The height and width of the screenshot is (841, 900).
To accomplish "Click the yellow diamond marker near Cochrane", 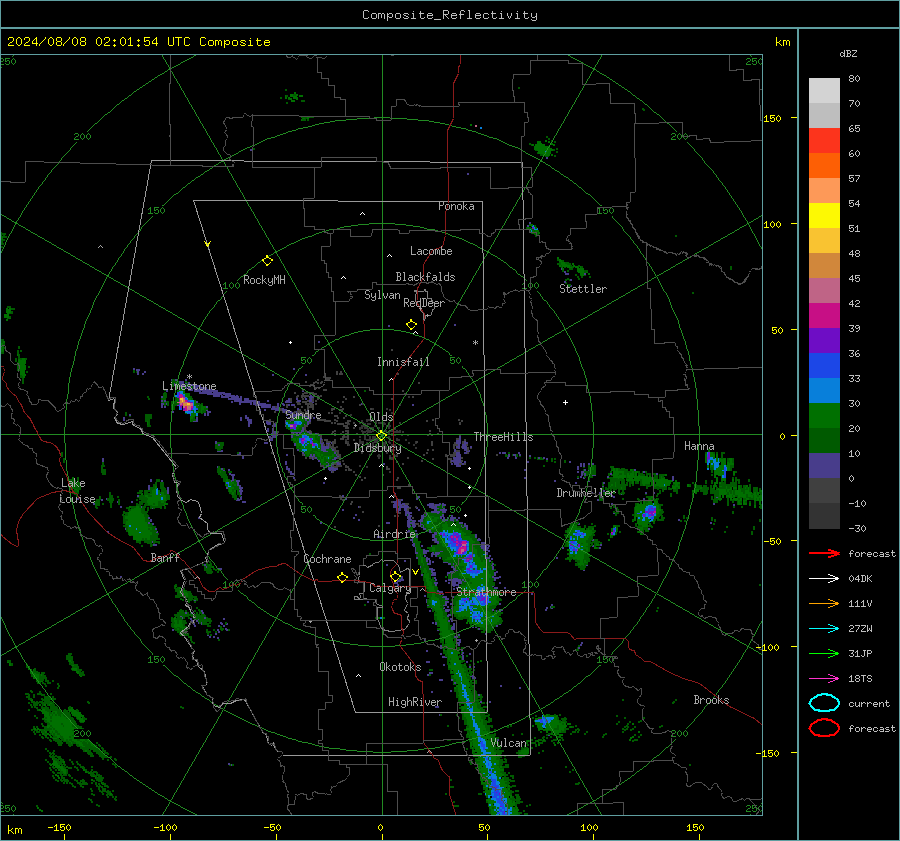I will coord(342,577).
